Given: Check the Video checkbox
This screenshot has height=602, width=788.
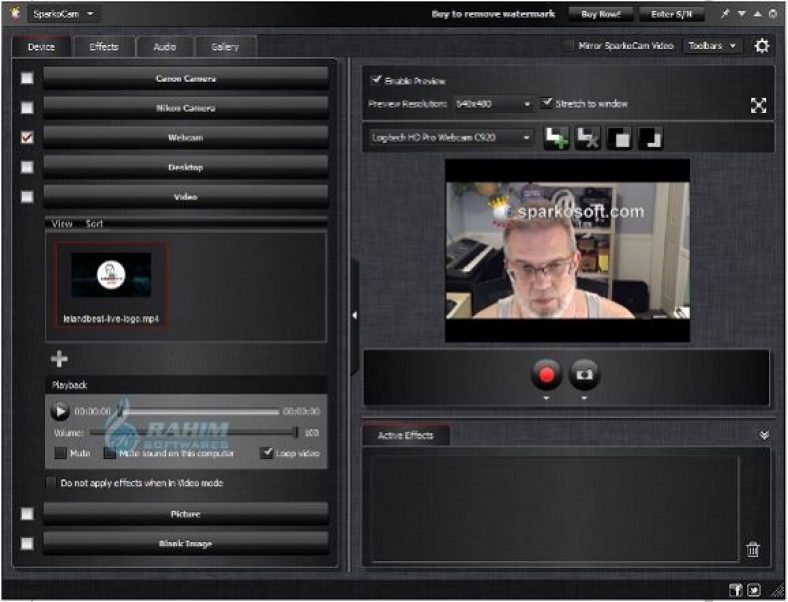Looking at the screenshot, I should (27, 196).
